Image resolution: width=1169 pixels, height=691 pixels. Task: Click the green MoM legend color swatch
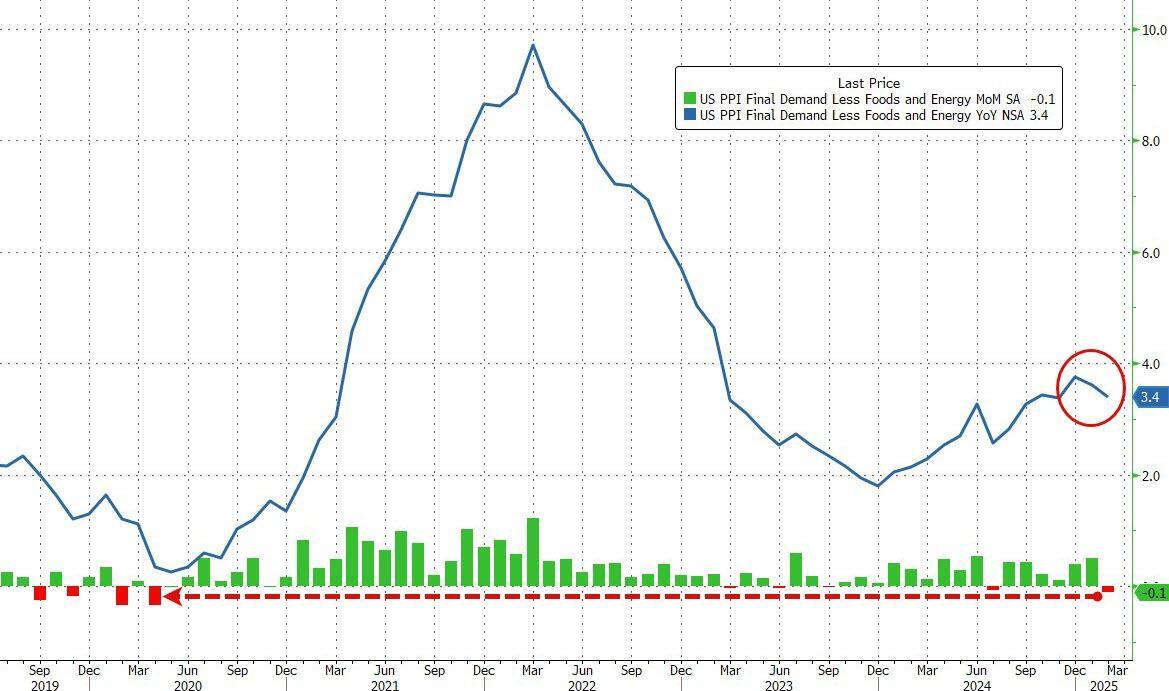689,99
